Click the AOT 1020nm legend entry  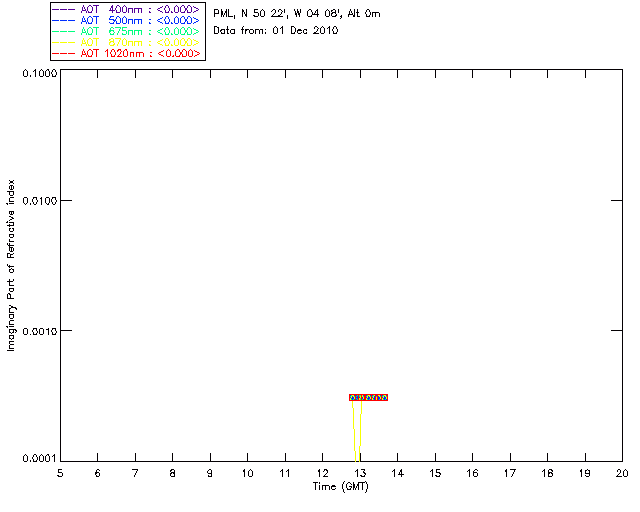coord(126,53)
